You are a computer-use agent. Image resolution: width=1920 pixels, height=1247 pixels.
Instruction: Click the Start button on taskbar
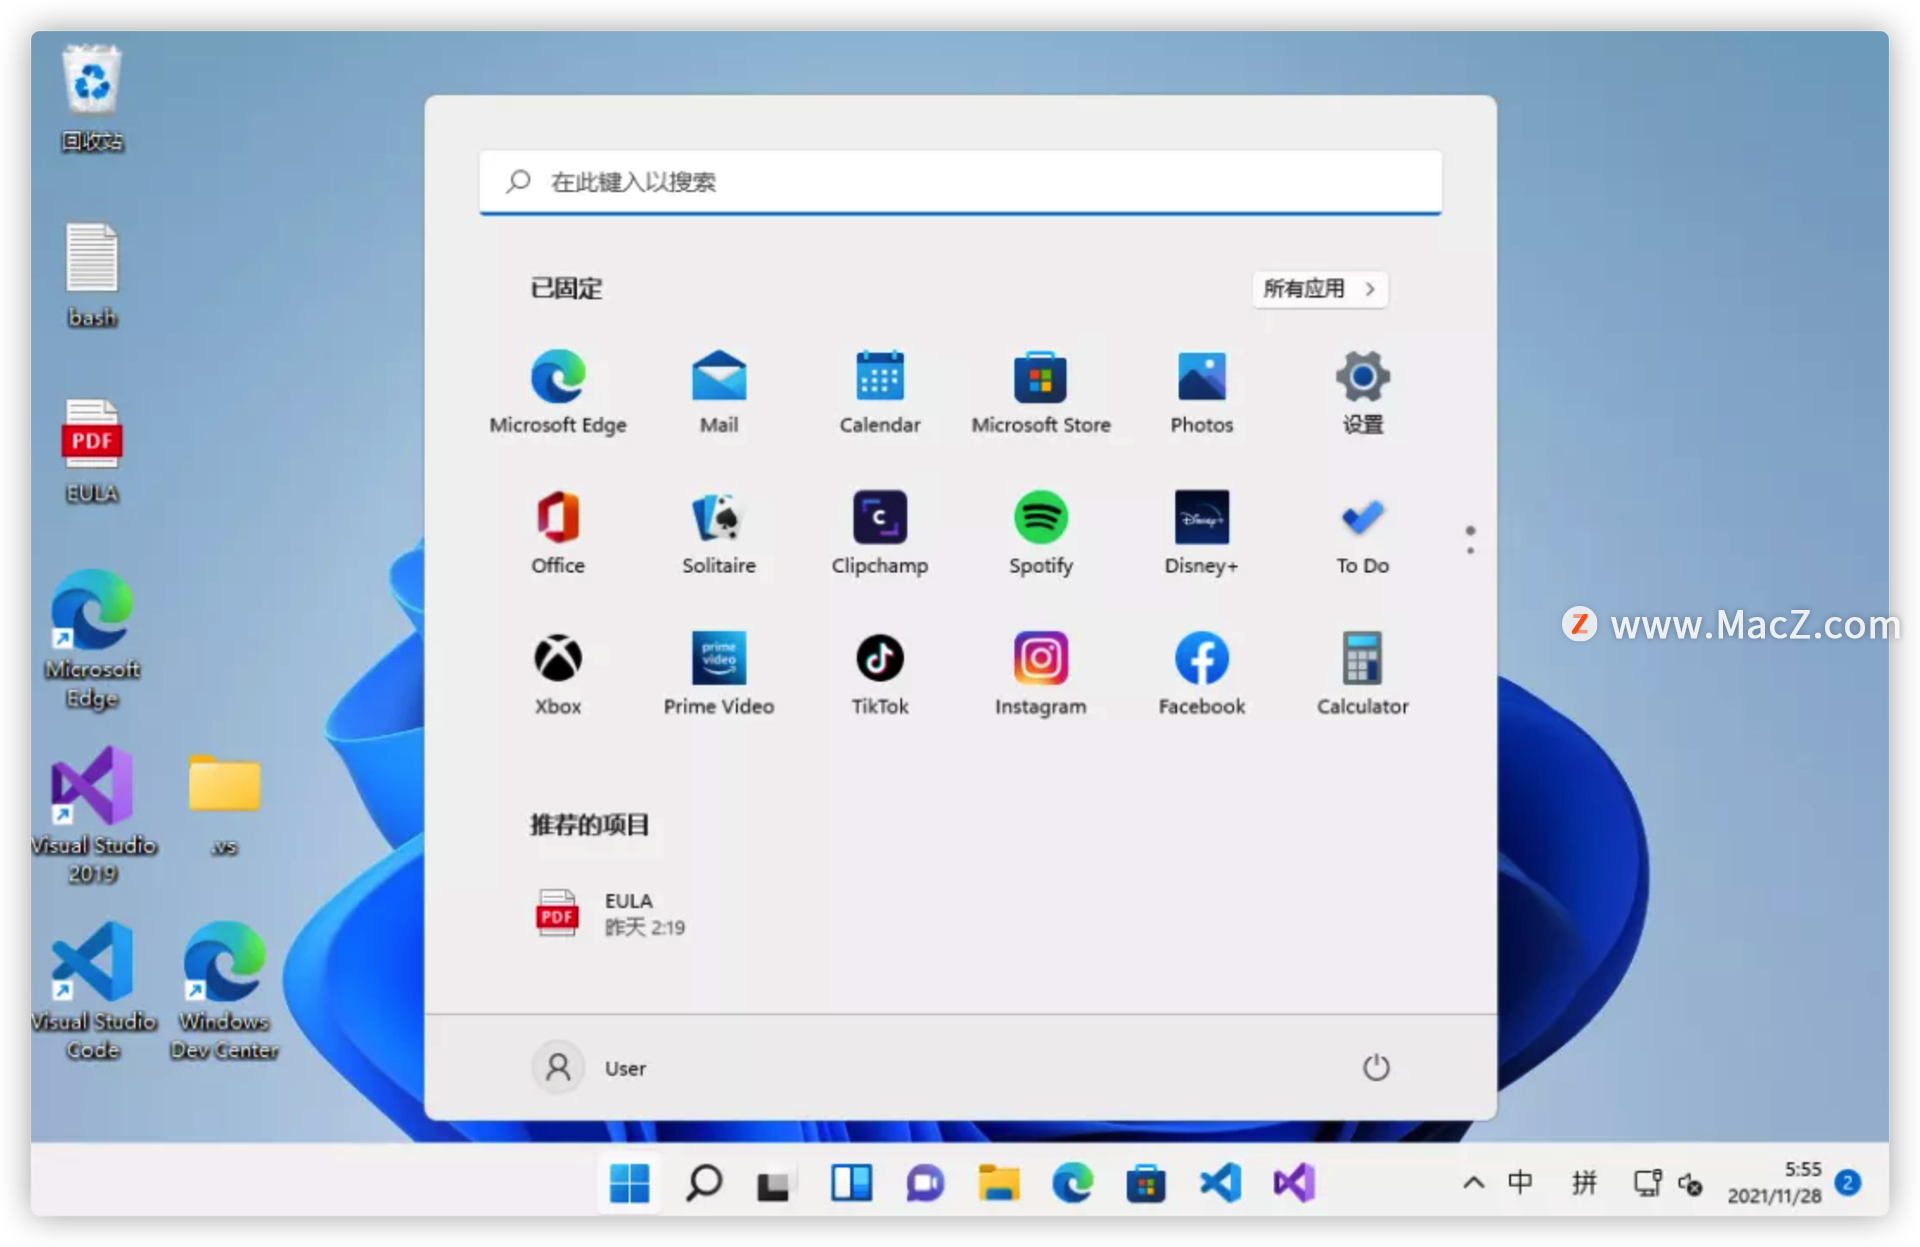[629, 1184]
